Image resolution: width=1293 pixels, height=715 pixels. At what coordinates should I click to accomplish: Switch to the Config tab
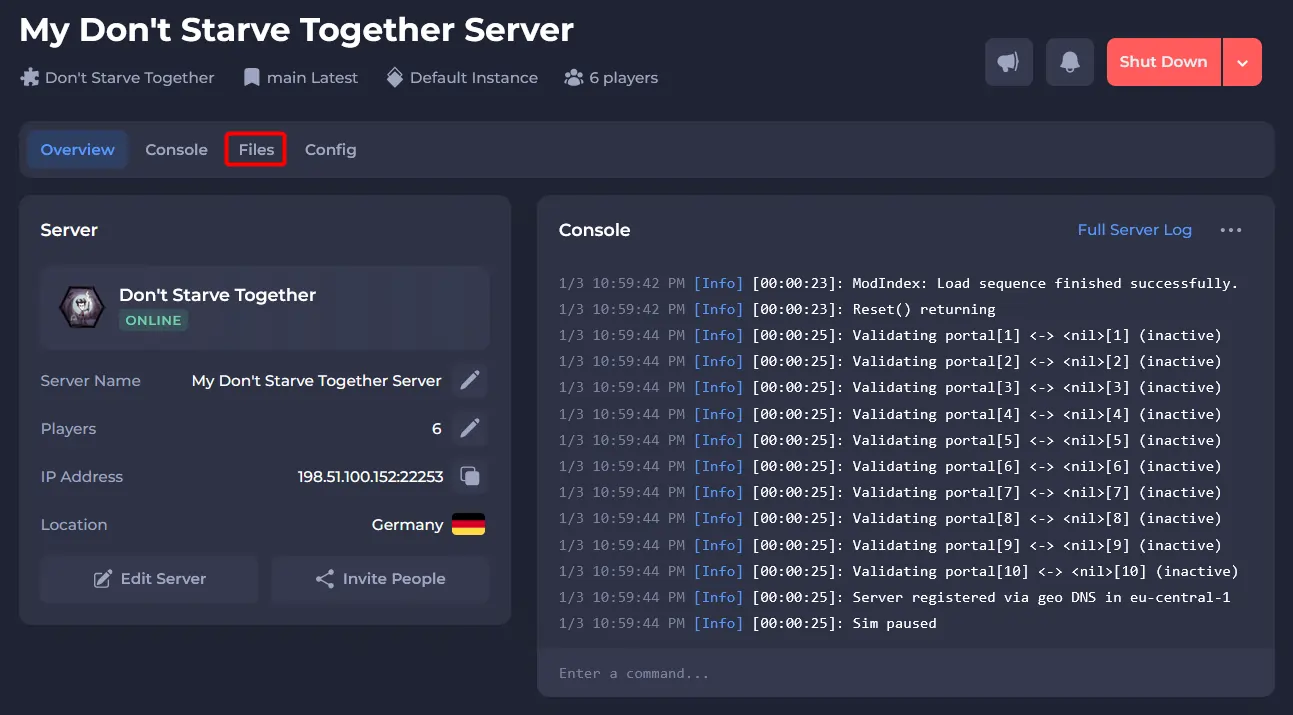[331, 150]
